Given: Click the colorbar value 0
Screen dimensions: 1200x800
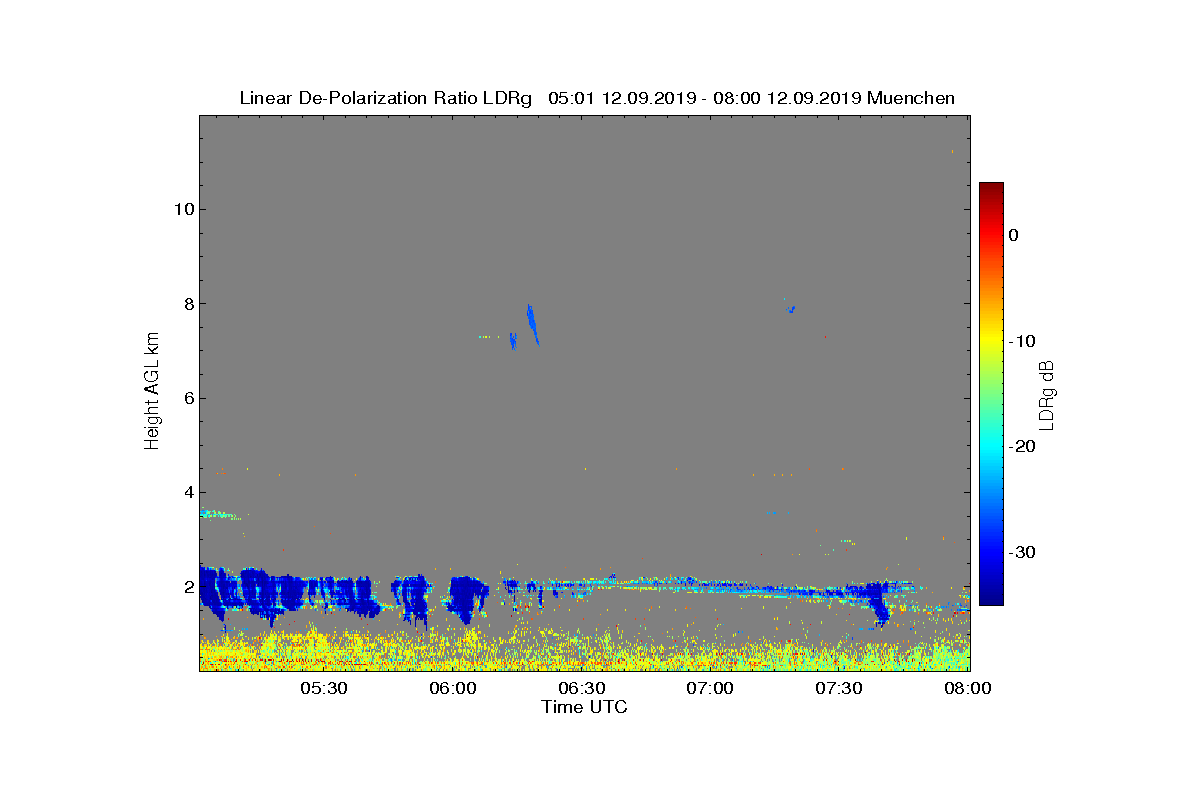Looking at the screenshot, I should click(x=1014, y=235).
